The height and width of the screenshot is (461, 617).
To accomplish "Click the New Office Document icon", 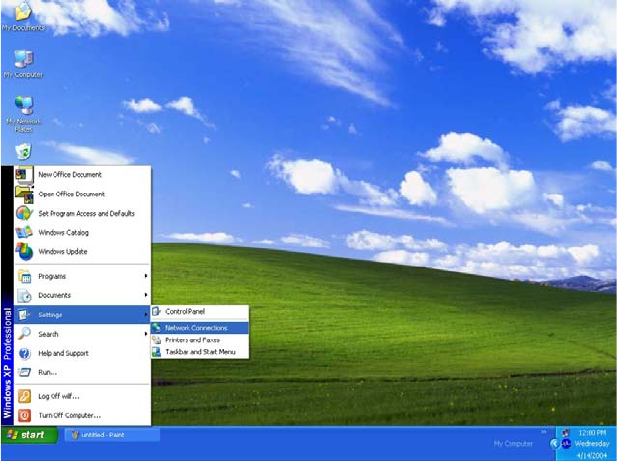I will click(x=24, y=175).
